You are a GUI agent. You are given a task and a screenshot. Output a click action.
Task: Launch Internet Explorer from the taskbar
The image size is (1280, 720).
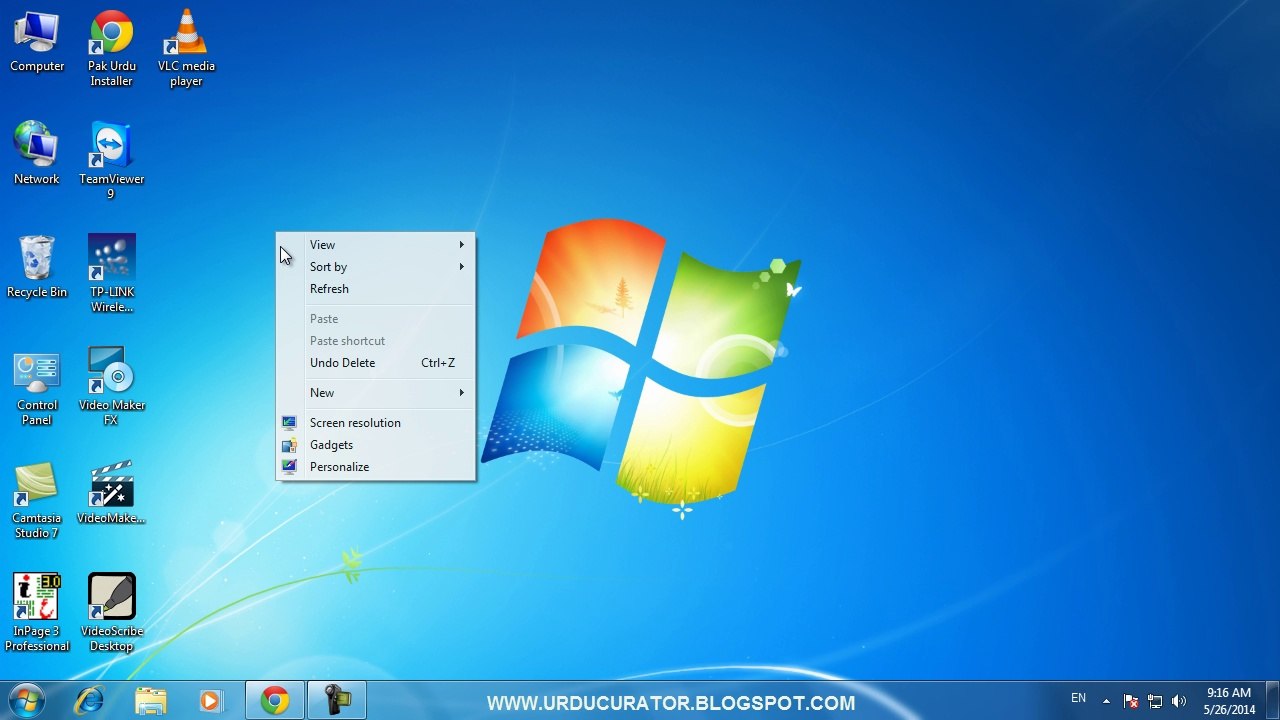(x=90, y=700)
